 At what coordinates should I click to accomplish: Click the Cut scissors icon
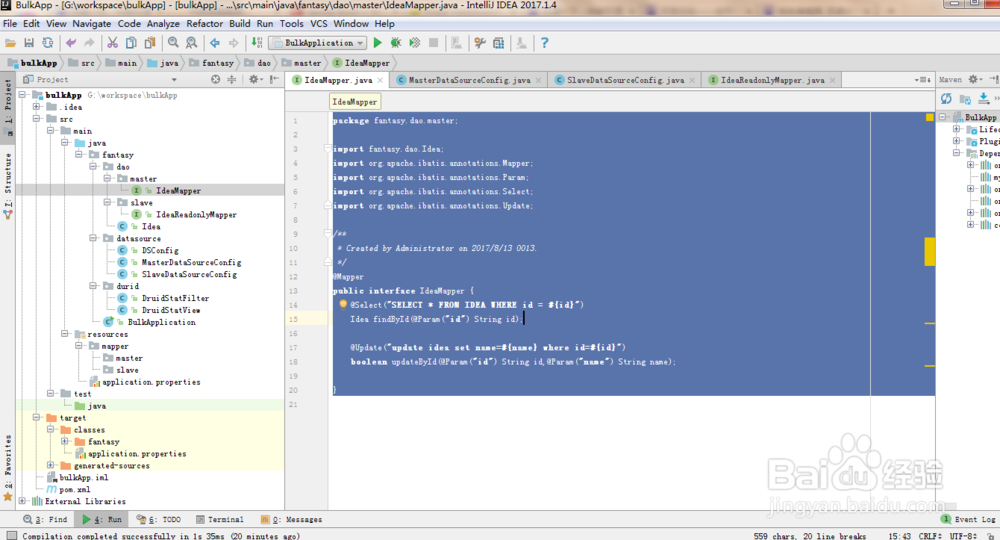112,43
